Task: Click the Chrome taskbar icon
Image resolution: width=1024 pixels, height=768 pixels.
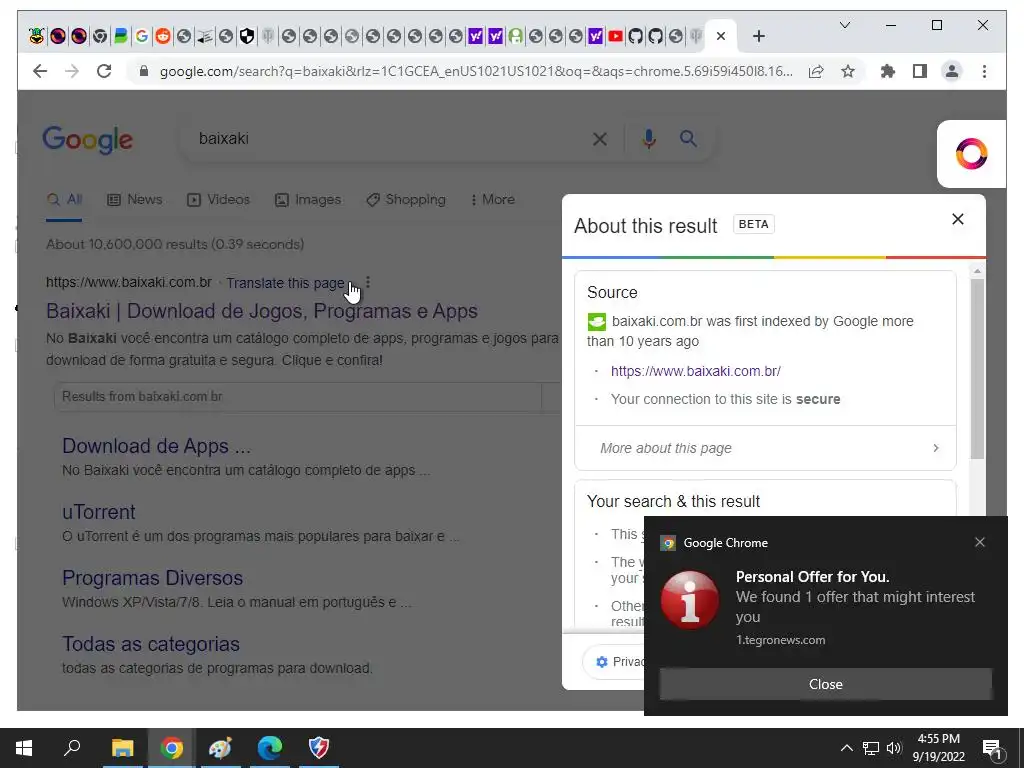Action: (x=171, y=748)
